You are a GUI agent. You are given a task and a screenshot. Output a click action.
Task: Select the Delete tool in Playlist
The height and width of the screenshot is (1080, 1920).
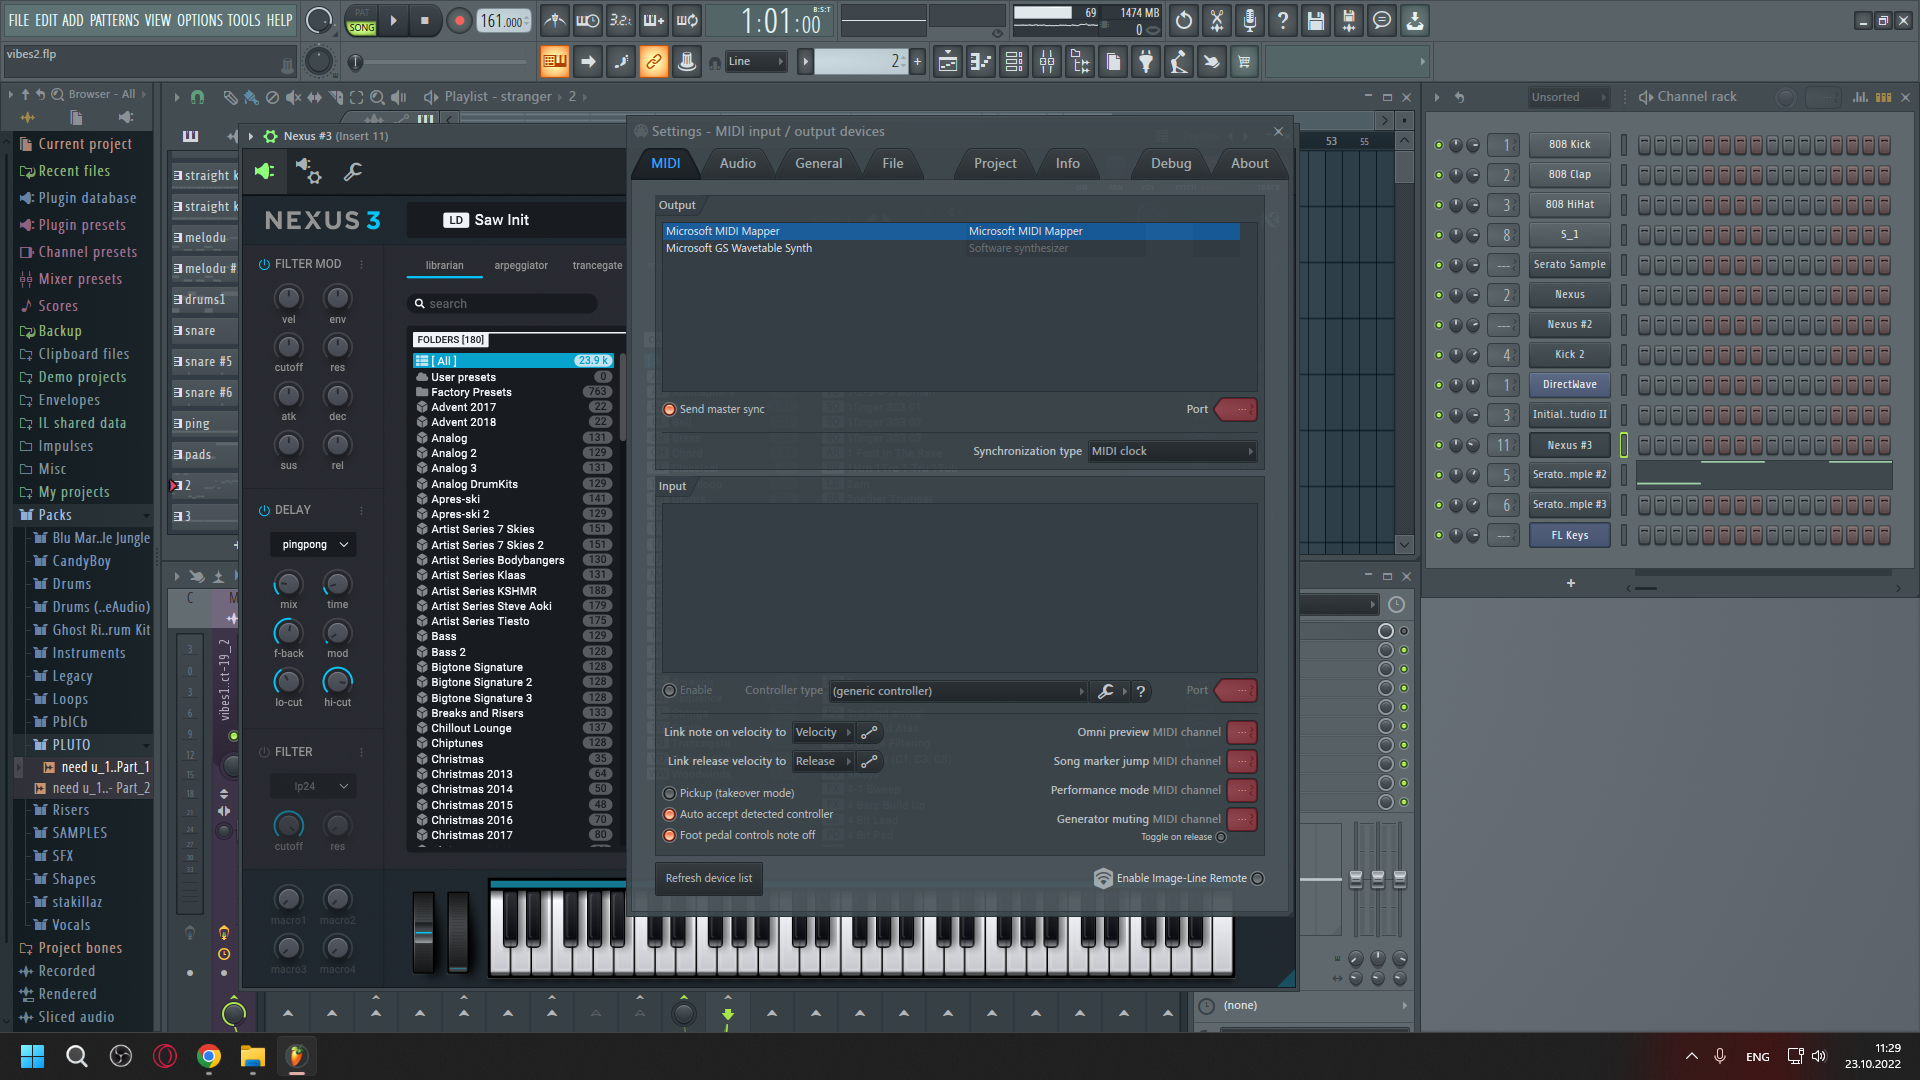(272, 97)
